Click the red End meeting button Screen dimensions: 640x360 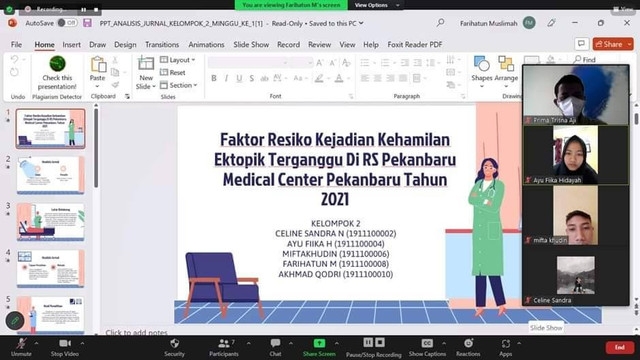620,347
